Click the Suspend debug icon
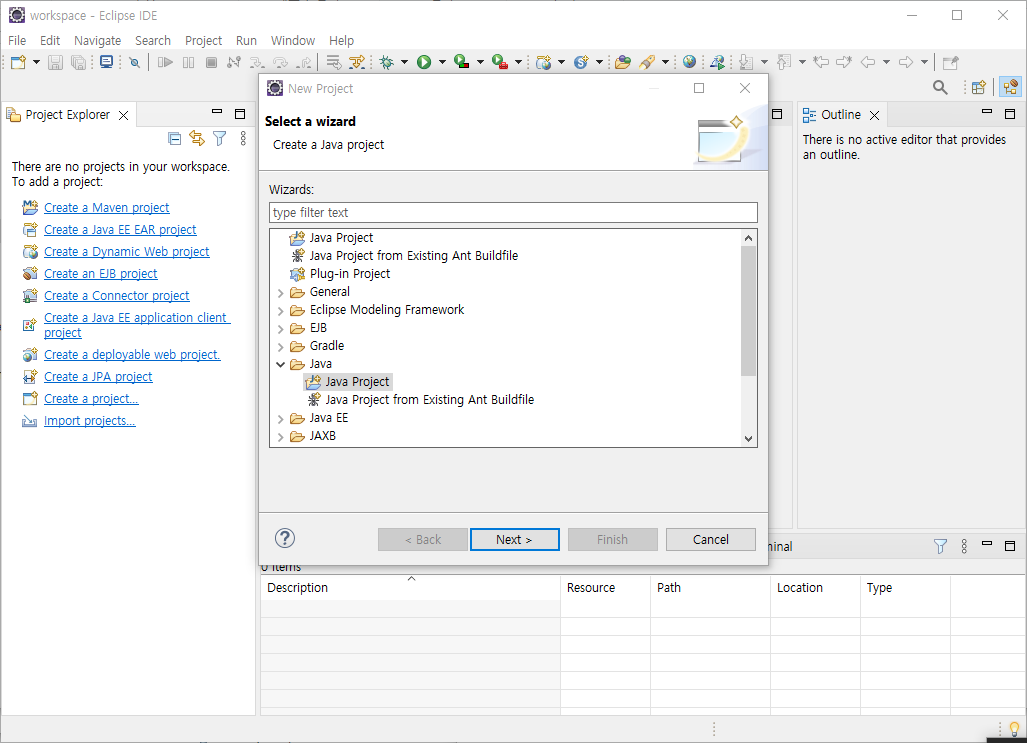Screen dimensions: 1027x743 tap(189, 62)
